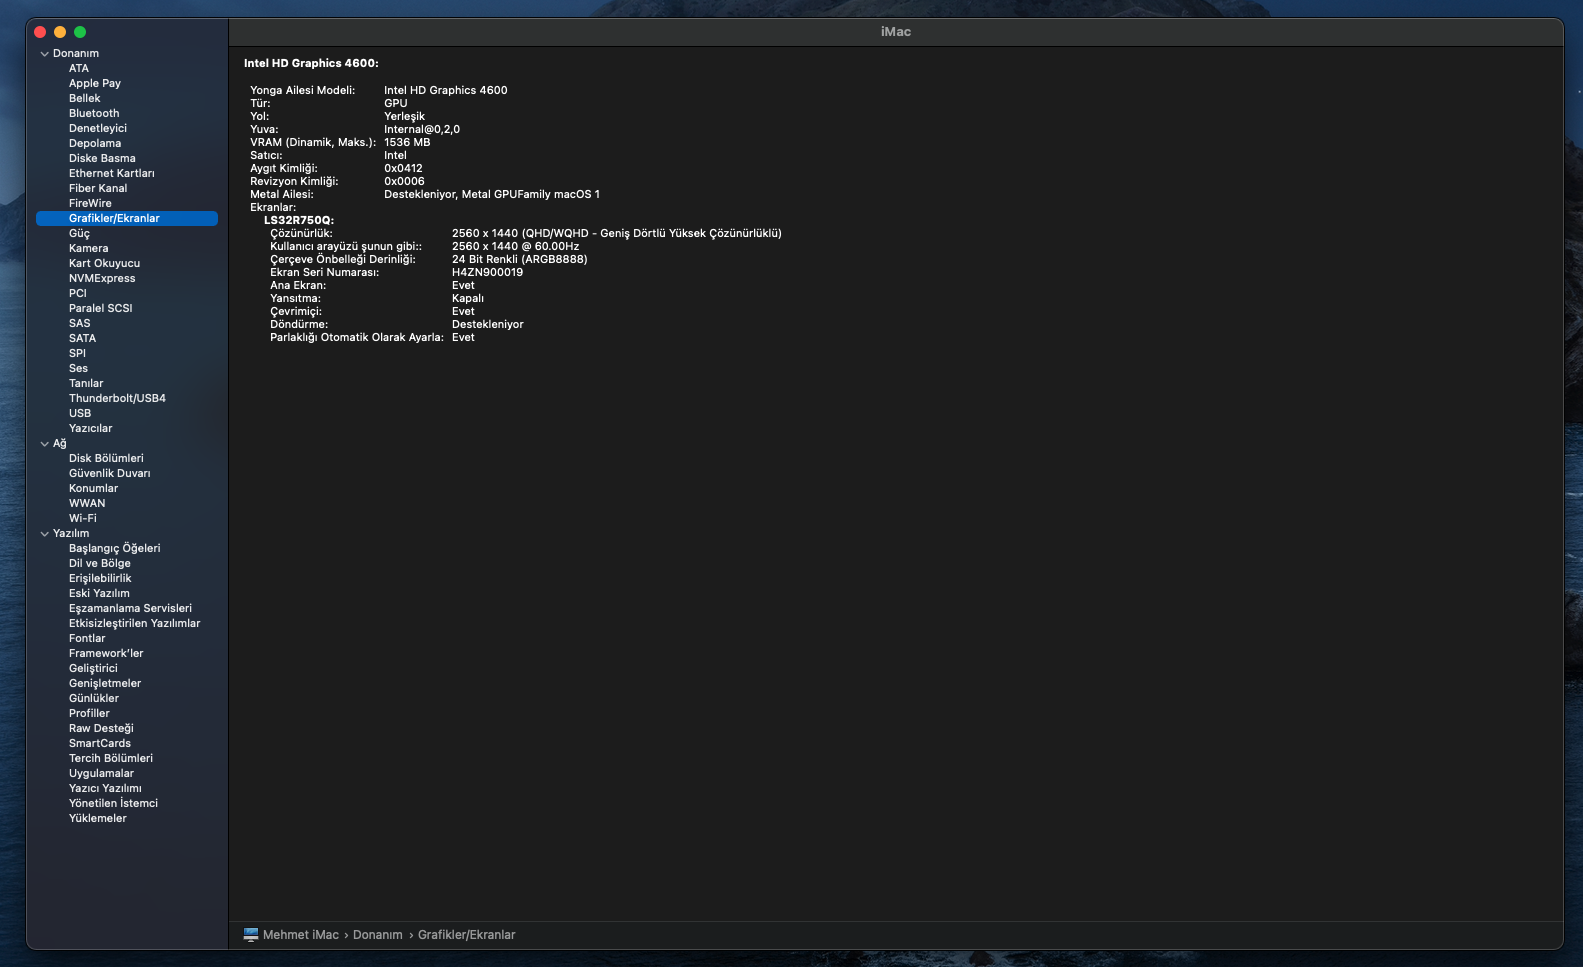
Task: Select Güvenlik Duvarı under Ağ
Action: point(109,474)
